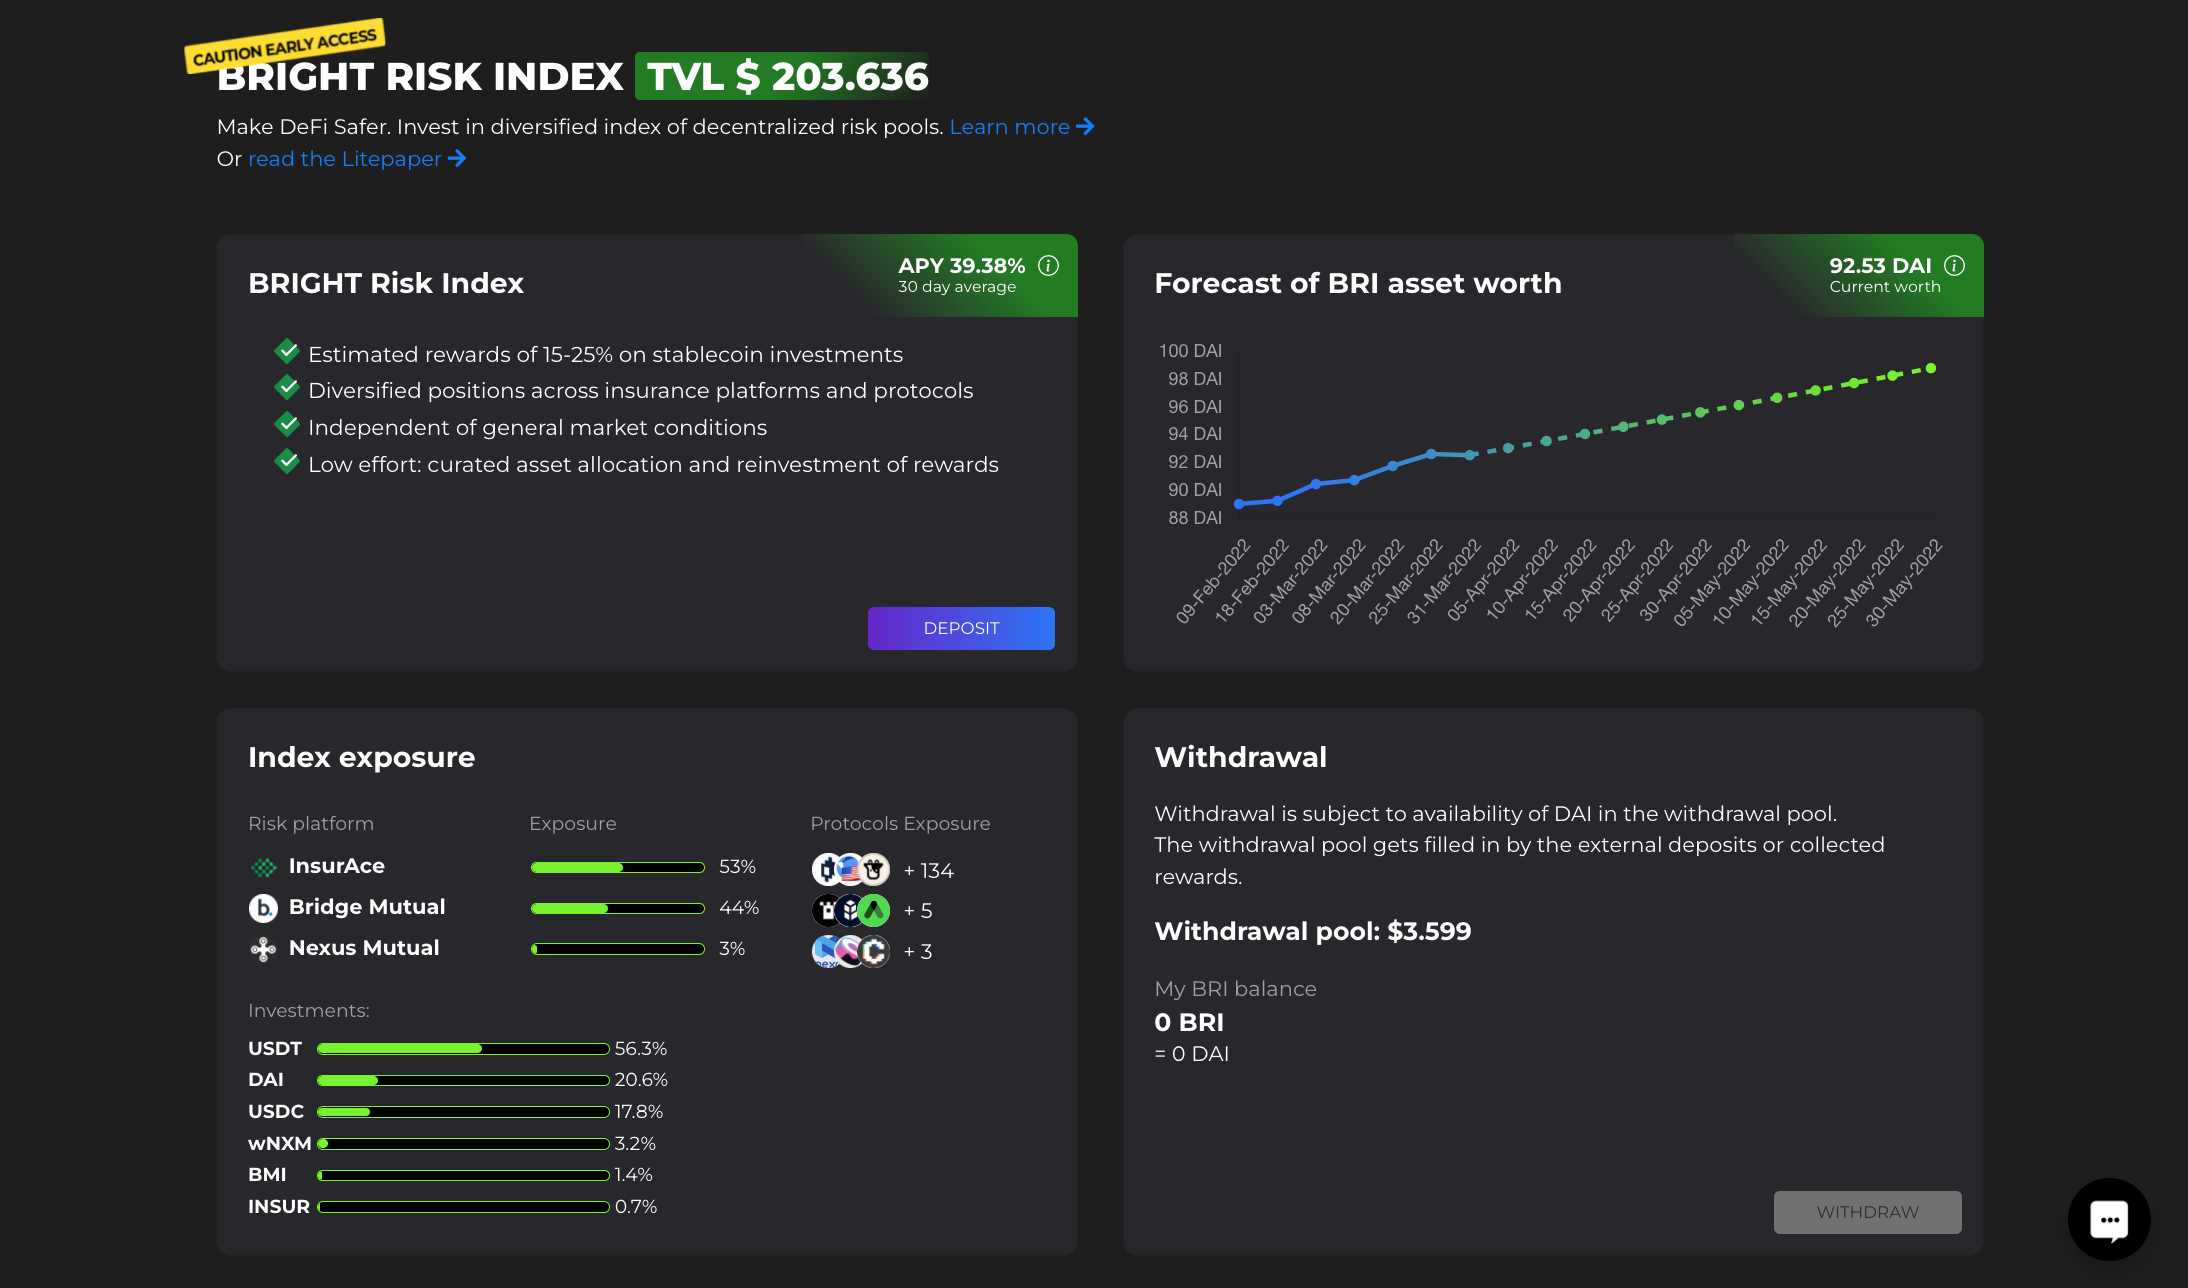Click the DEPOSIT button
This screenshot has height=1288, width=2188.
click(x=961, y=628)
